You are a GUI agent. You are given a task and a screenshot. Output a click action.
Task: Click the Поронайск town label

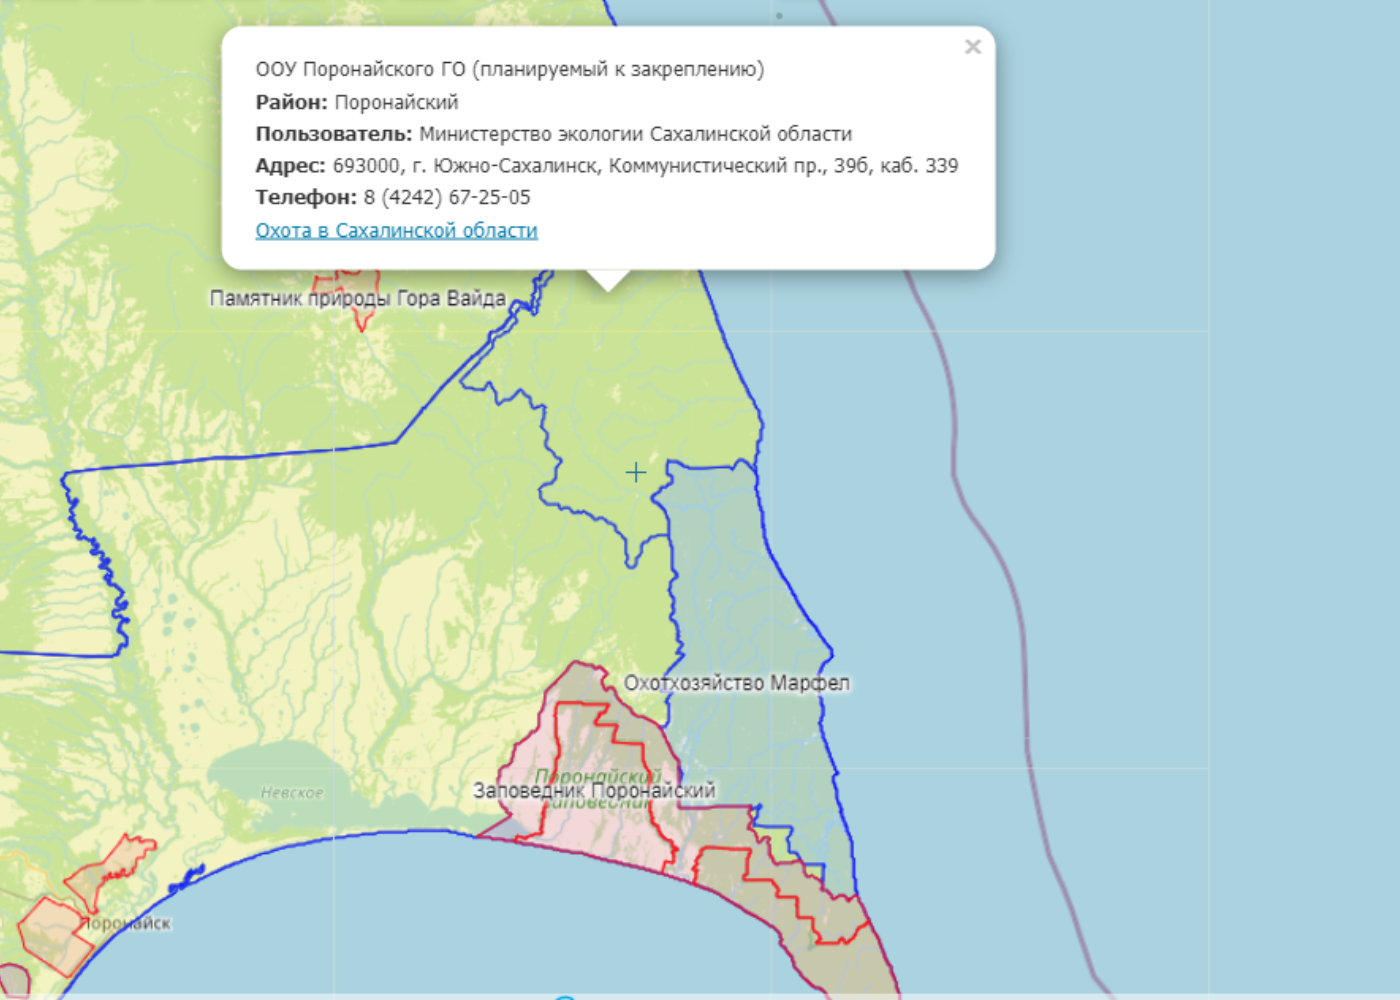(x=126, y=923)
